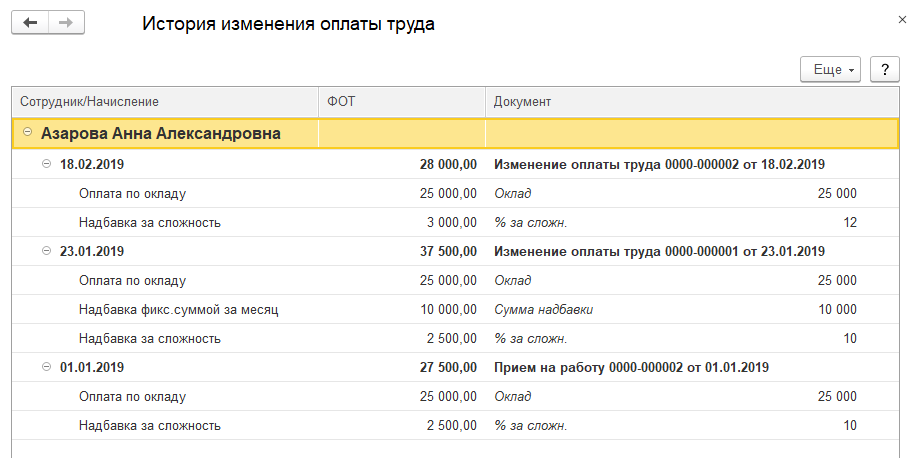Collapse the 18.02.2019 entry

(46, 164)
